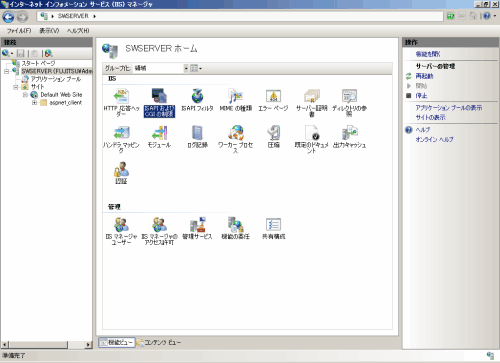The height and width of the screenshot is (363, 500).
Task: Click the address bar breadcrumb field
Action: [240, 16]
